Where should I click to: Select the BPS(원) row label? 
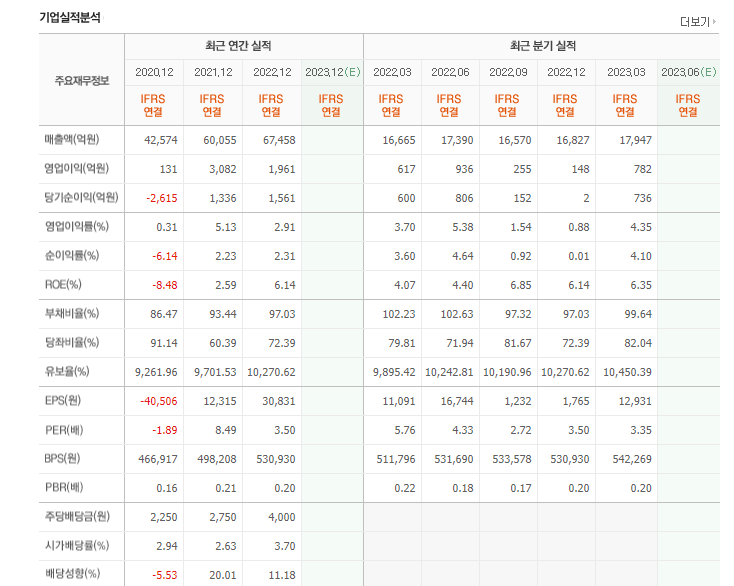[x=62, y=459]
